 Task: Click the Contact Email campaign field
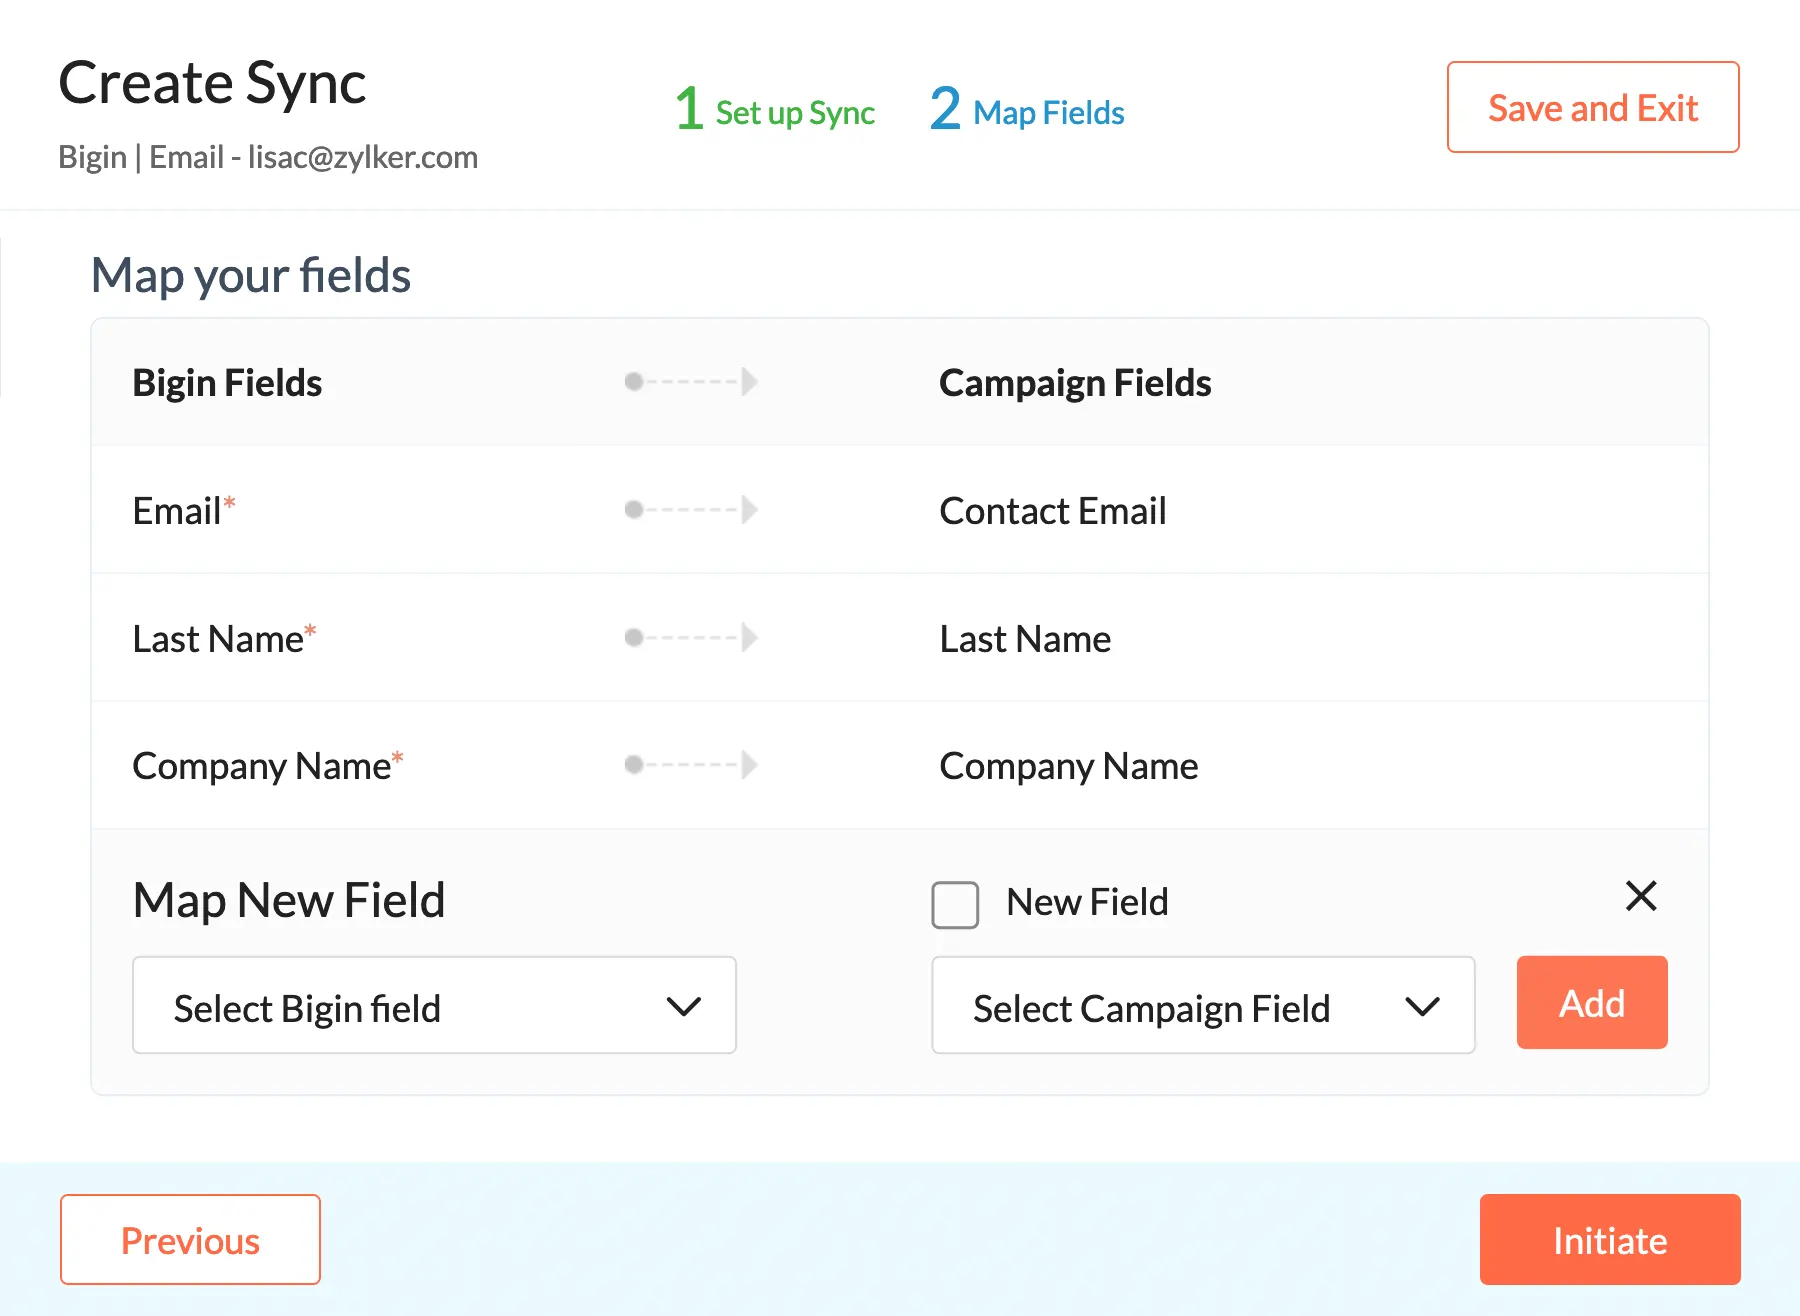click(x=1053, y=511)
